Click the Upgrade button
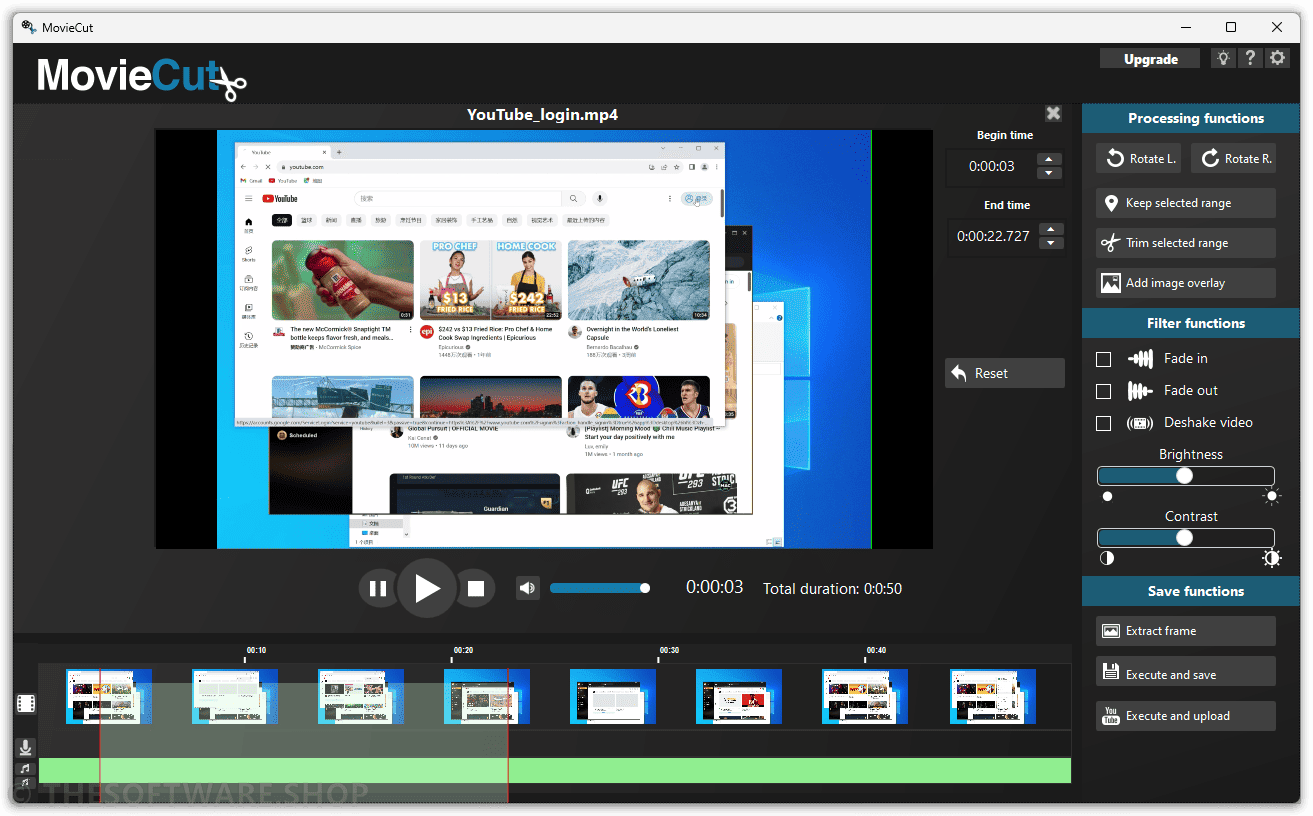This screenshot has height=816, width=1313. click(1151, 59)
